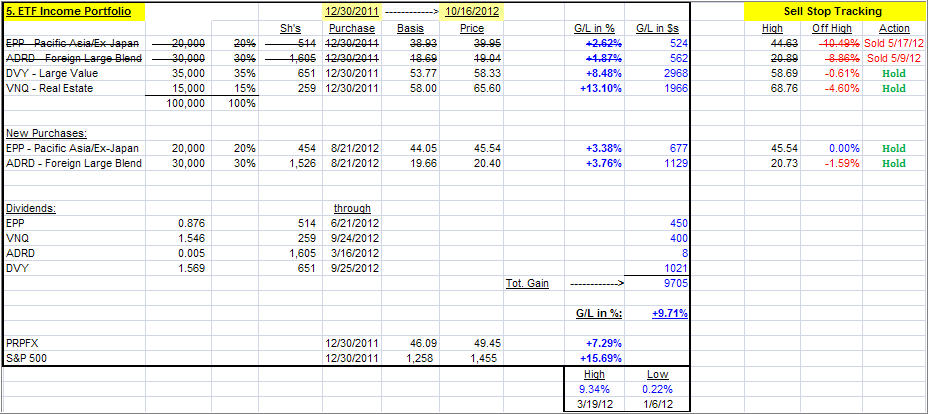This screenshot has height=414, width=928.
Task: Select the 1.546 VNQ dividend cell
Action: (191, 238)
